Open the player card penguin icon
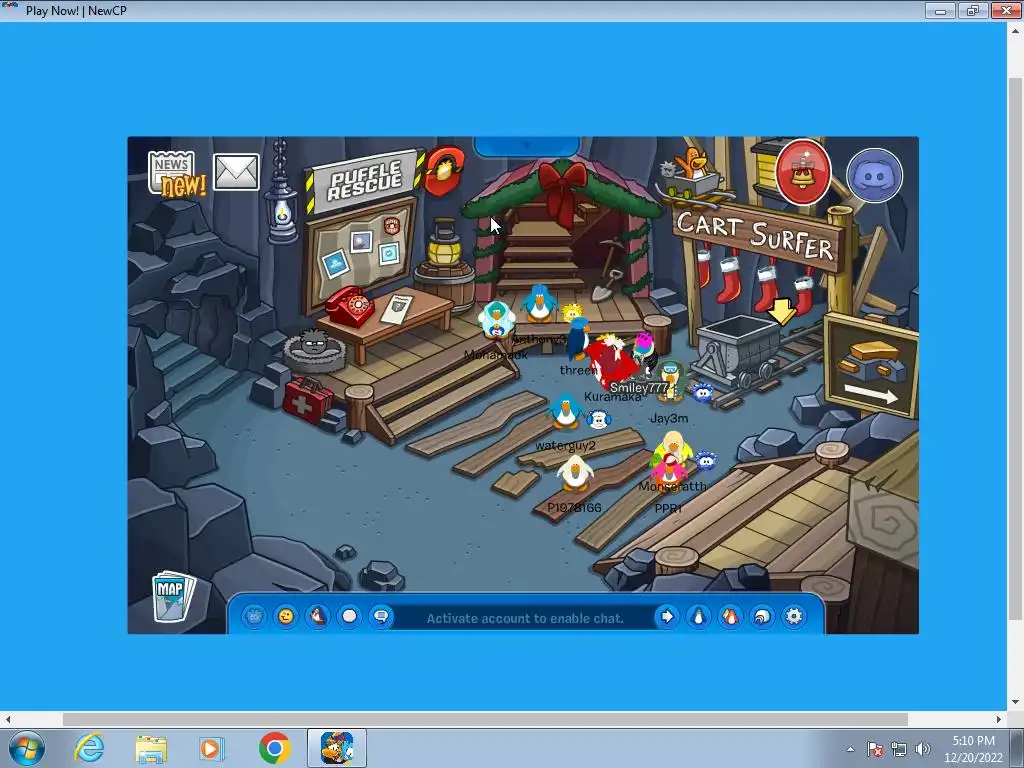The image size is (1024, 768). pos(699,616)
